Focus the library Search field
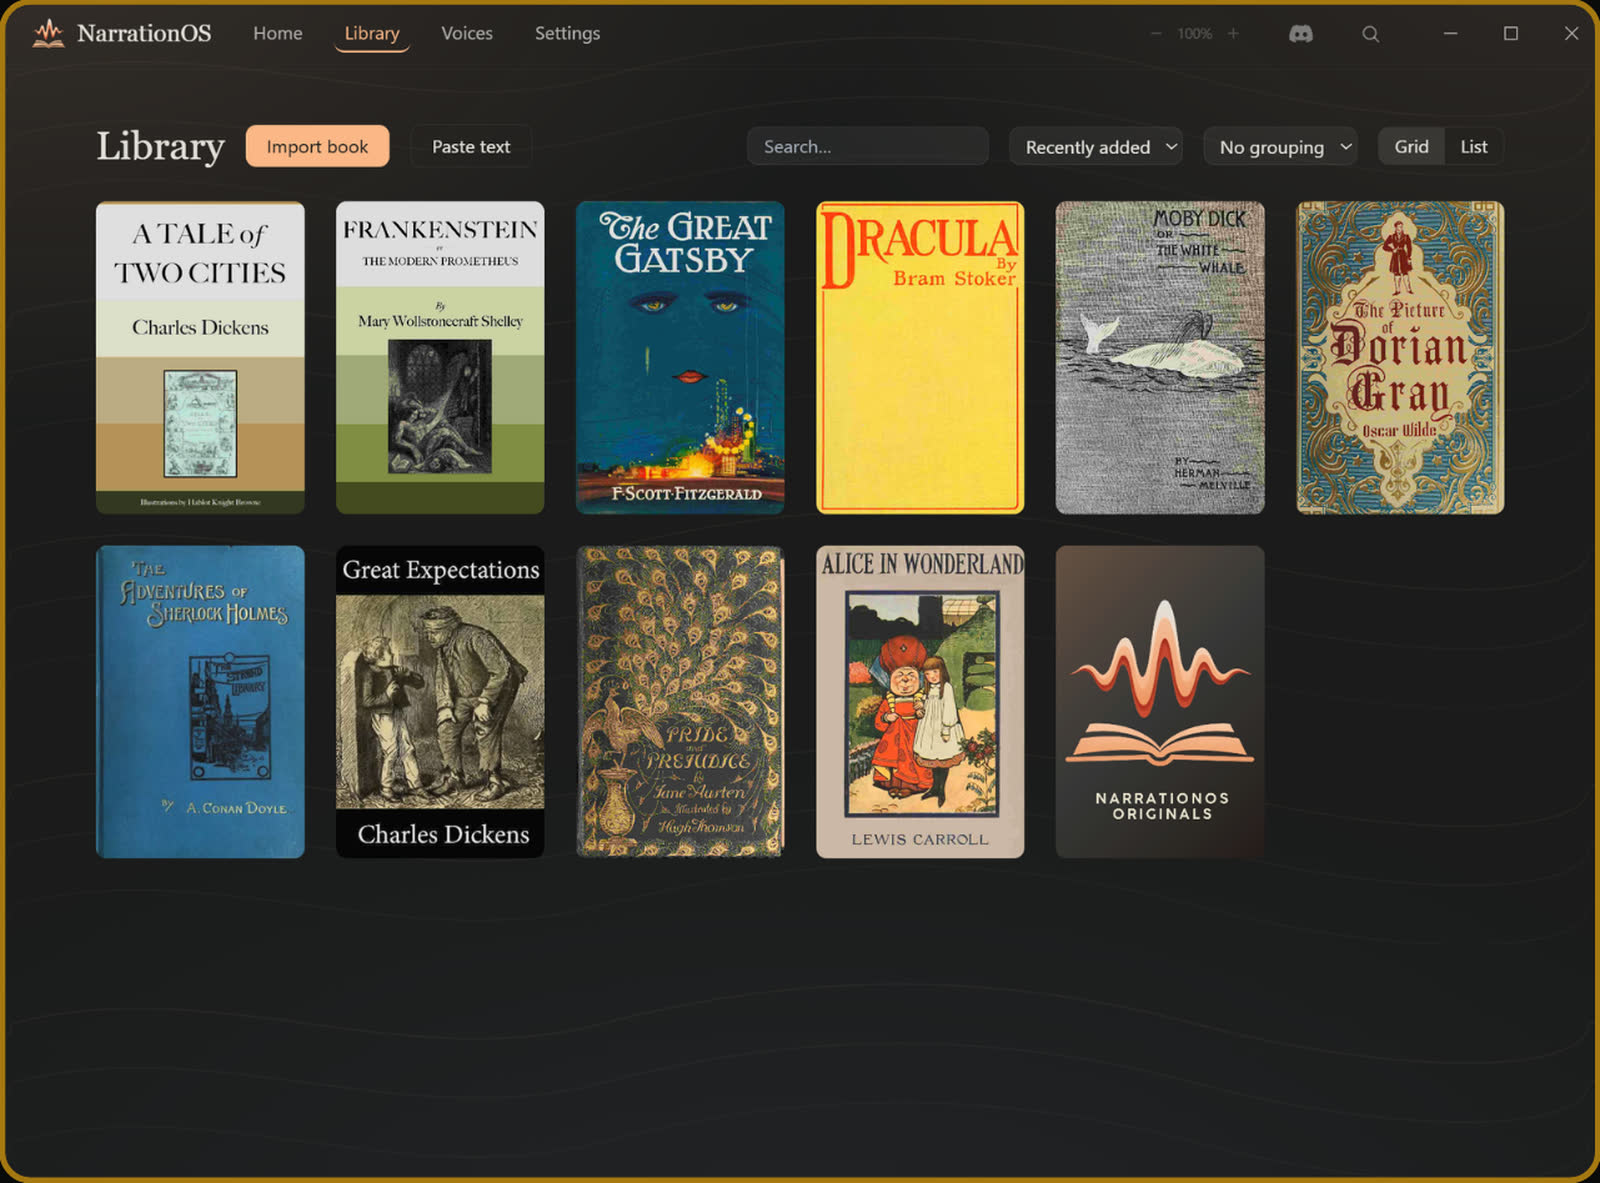The image size is (1600, 1183). (x=868, y=146)
